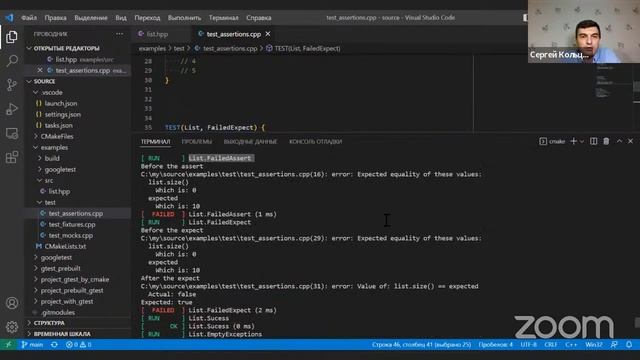Collapse the .vscode folder

click(x=52, y=92)
